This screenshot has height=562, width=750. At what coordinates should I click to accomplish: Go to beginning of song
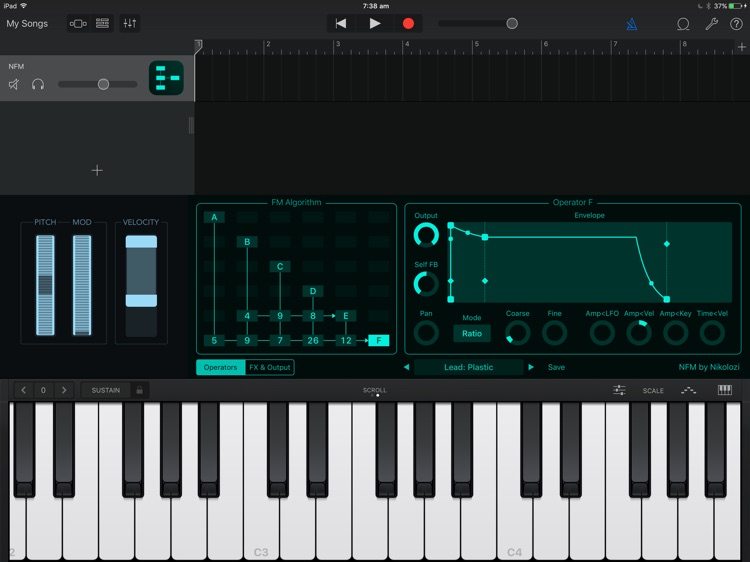click(x=341, y=23)
